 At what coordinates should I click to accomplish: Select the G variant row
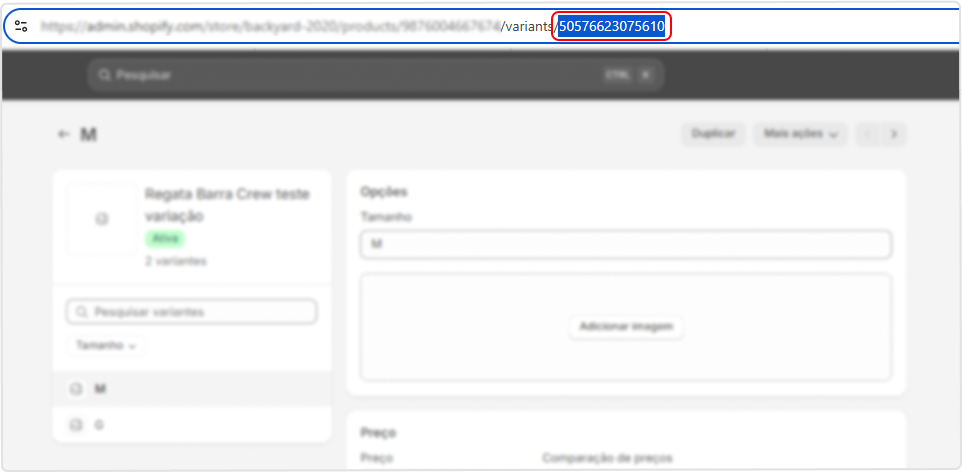coord(192,424)
